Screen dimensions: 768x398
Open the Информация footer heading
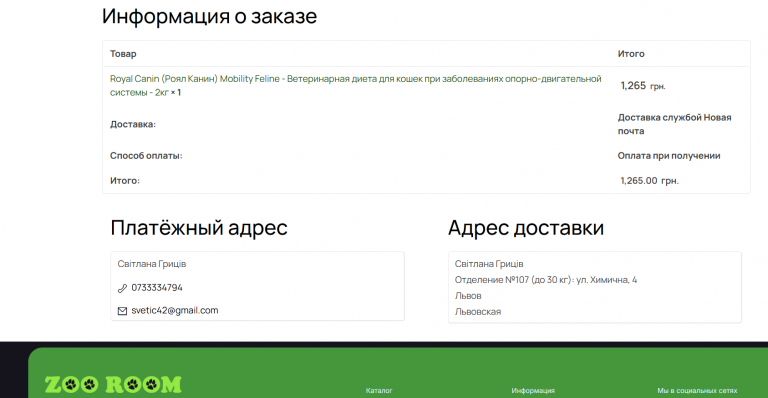point(533,391)
